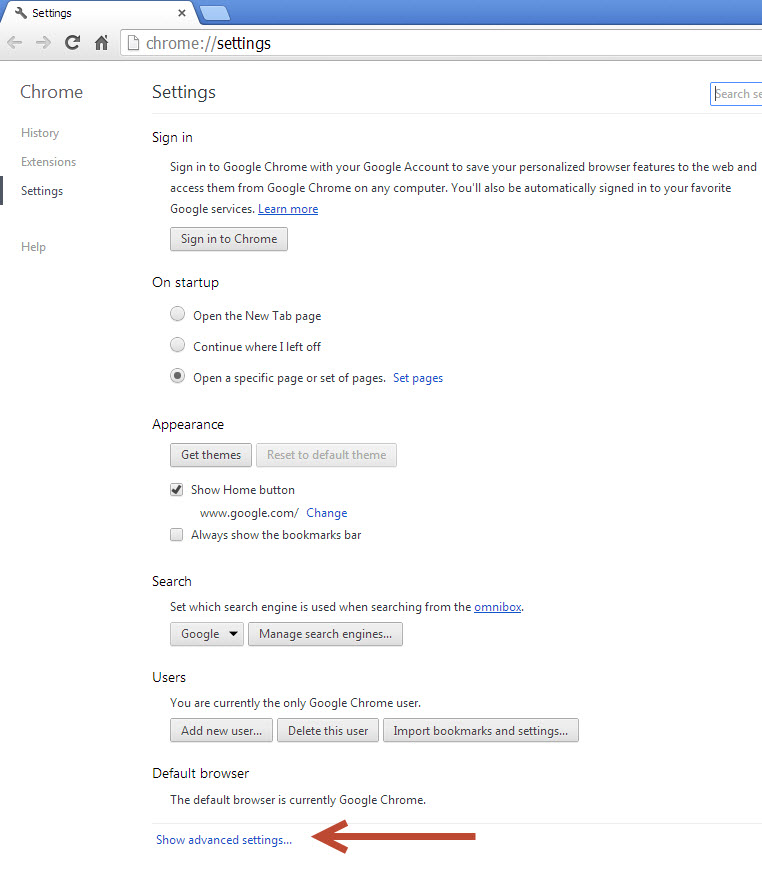The image size is (762, 895).
Task: Open Extensions in the sidebar
Action: pyautogui.click(x=49, y=162)
